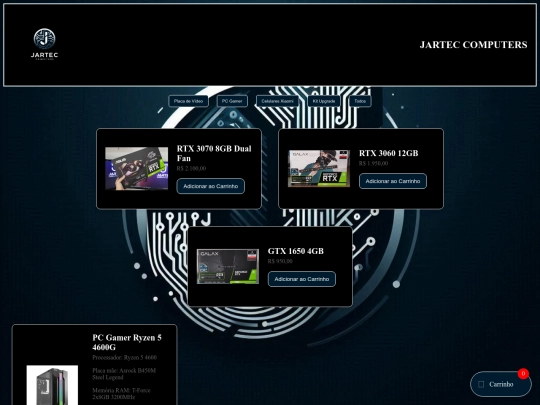Click the Jartec logo in the header
540x405 pixels.
[x=44, y=44]
